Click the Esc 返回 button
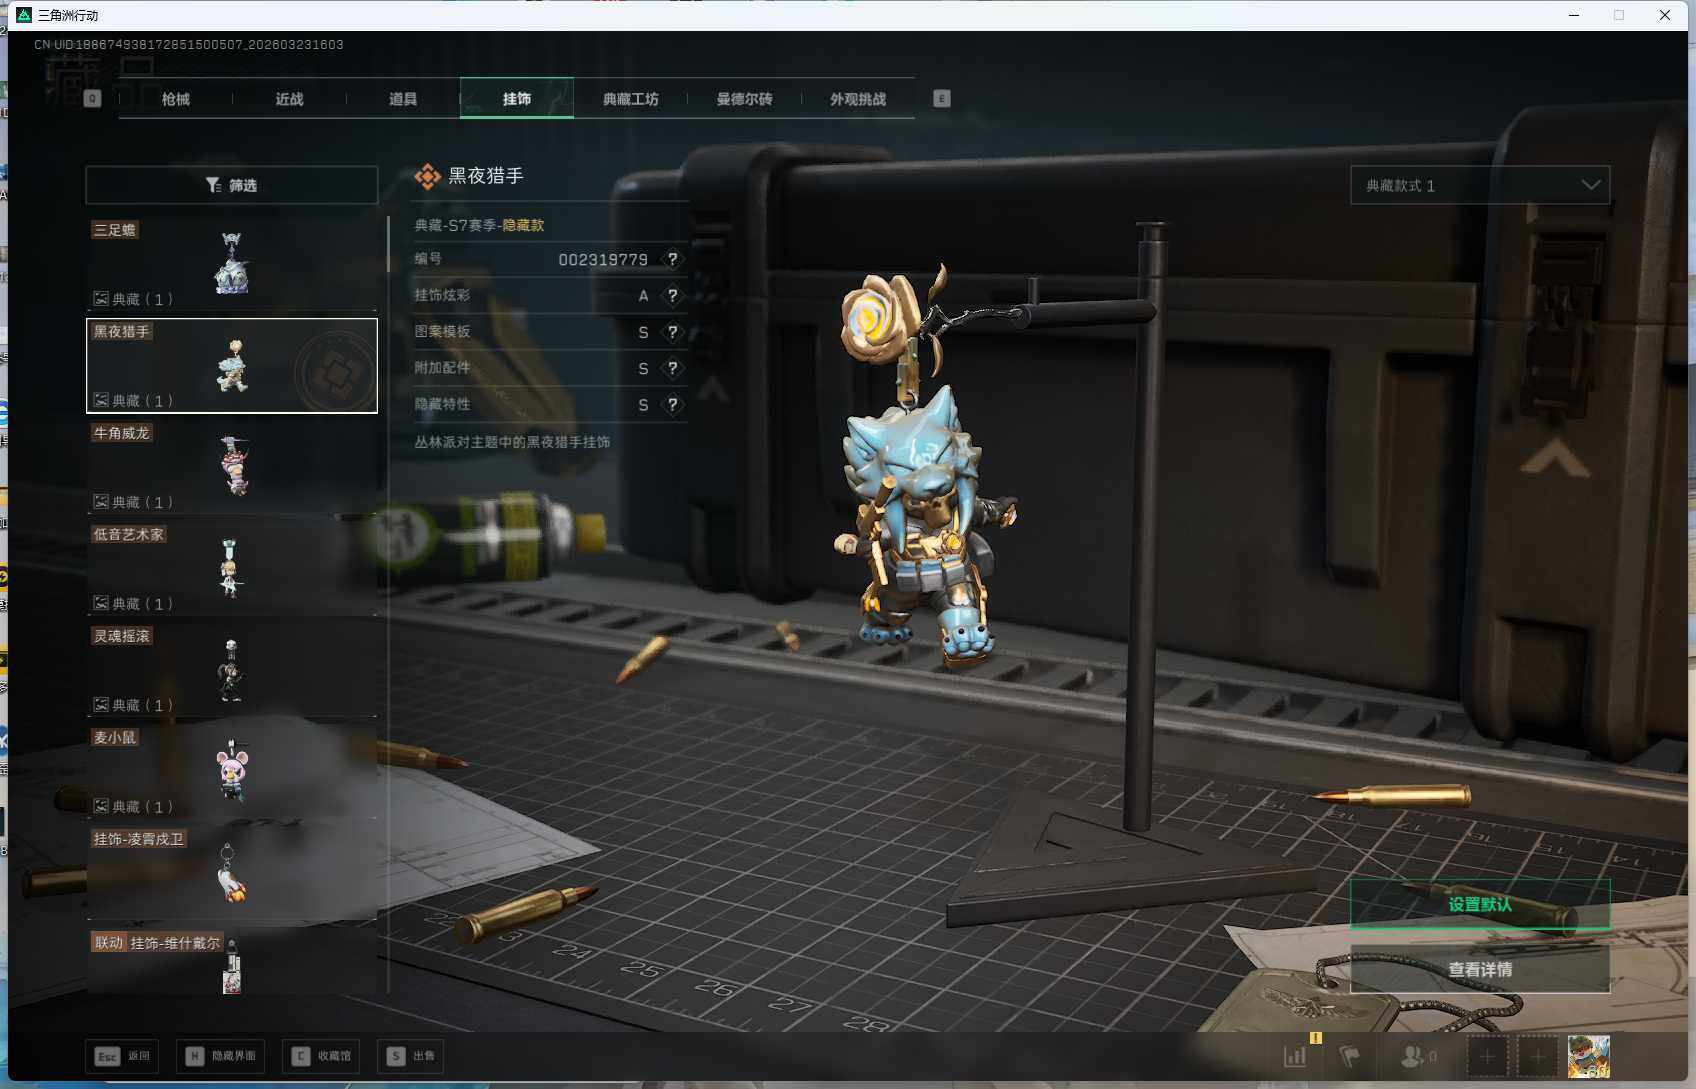This screenshot has height=1089, width=1696. [x=122, y=1056]
